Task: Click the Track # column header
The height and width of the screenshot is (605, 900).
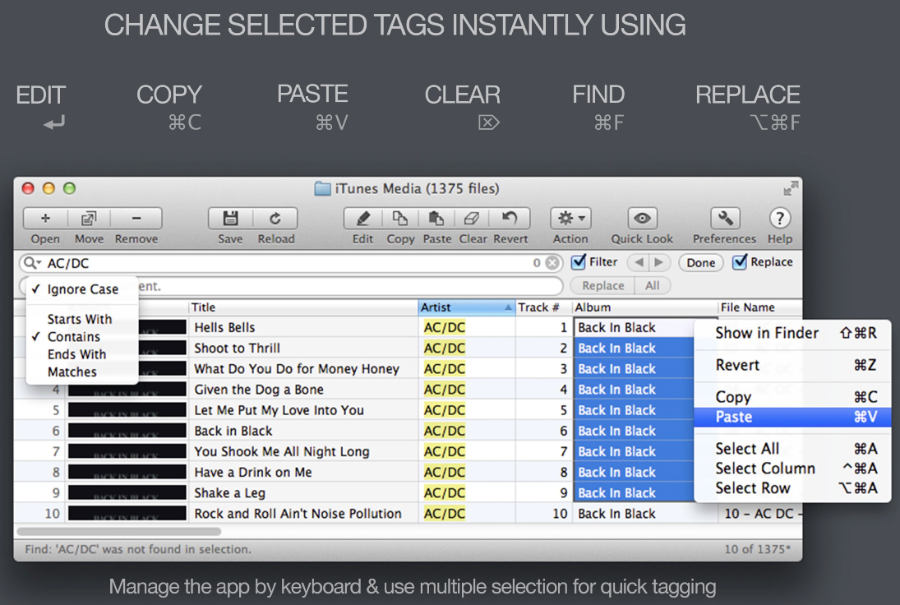Action: (544, 308)
